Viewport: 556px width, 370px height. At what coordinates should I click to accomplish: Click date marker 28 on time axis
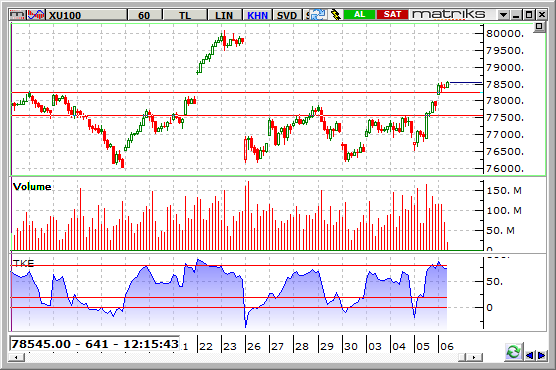click(x=302, y=346)
